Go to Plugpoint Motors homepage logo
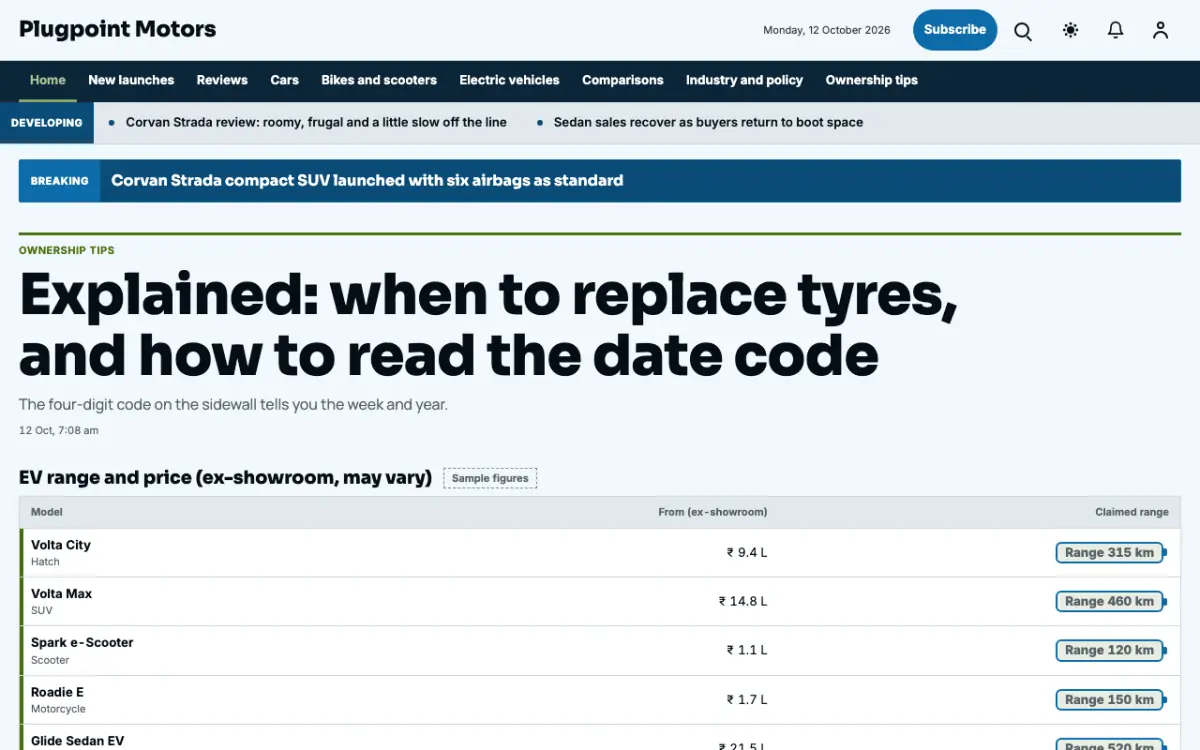The width and height of the screenshot is (1200, 750). point(118,30)
